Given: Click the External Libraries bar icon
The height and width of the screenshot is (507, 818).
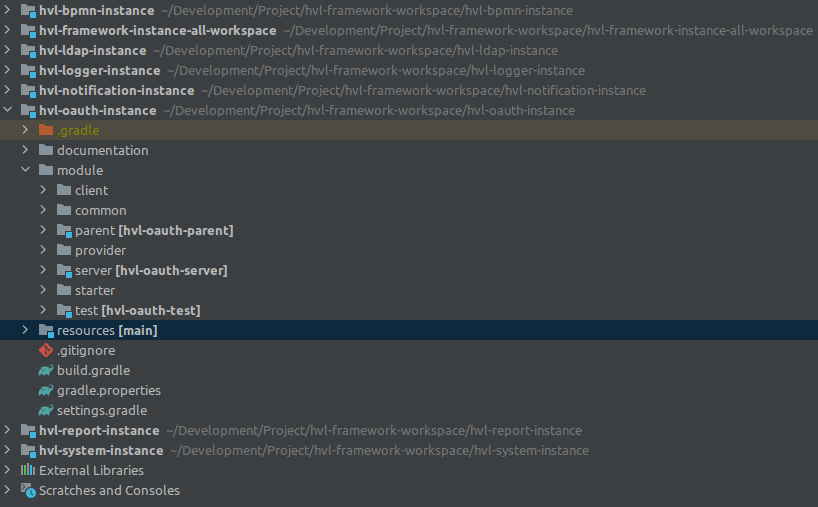Looking at the screenshot, I should 28,470.
